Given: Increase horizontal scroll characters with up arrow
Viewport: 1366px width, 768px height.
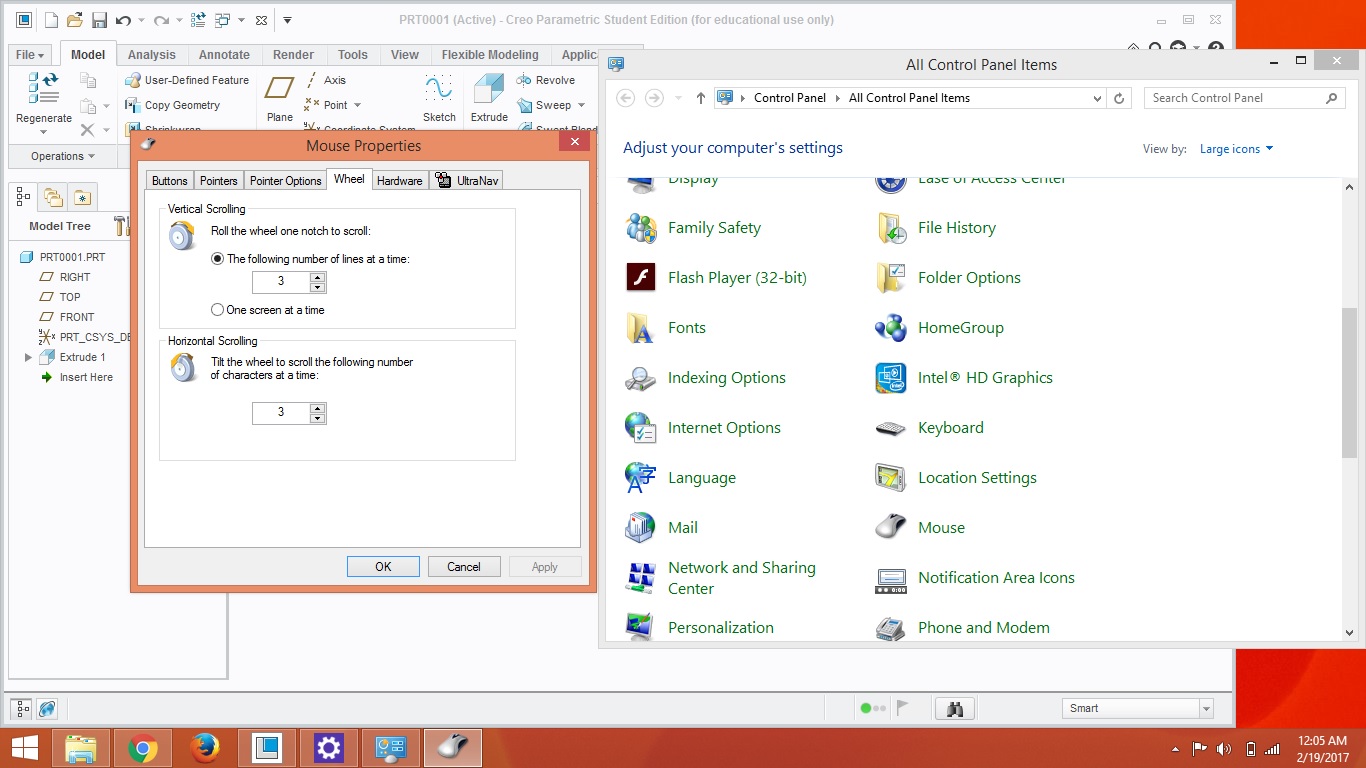Looking at the screenshot, I should click(x=318, y=407).
